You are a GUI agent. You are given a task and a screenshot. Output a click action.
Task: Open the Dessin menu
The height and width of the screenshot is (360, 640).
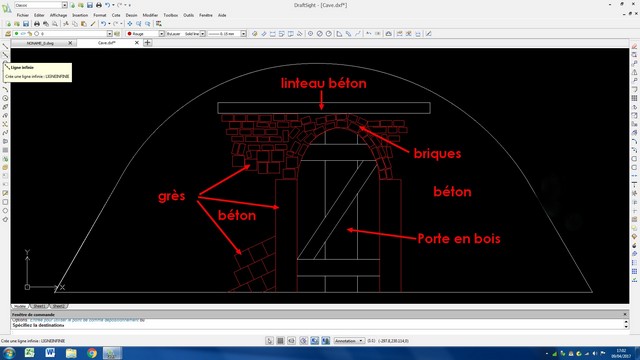pos(131,15)
